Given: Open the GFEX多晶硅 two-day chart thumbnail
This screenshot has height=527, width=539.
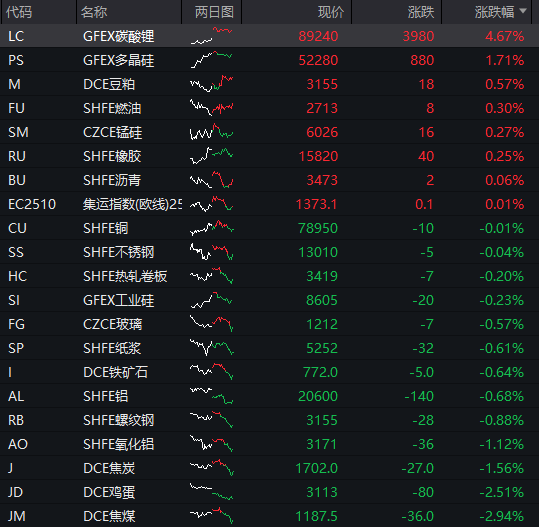Looking at the screenshot, I should tap(212, 60).
